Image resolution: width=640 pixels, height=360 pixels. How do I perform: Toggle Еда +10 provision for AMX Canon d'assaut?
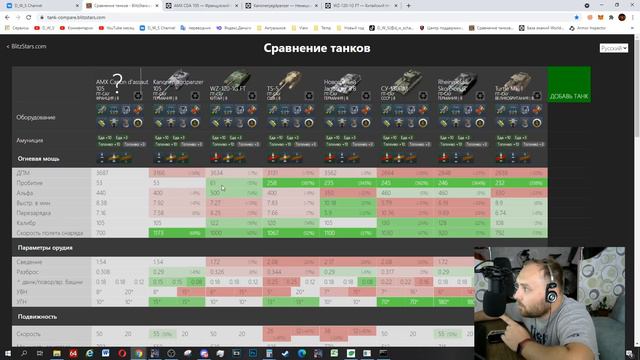point(105,138)
